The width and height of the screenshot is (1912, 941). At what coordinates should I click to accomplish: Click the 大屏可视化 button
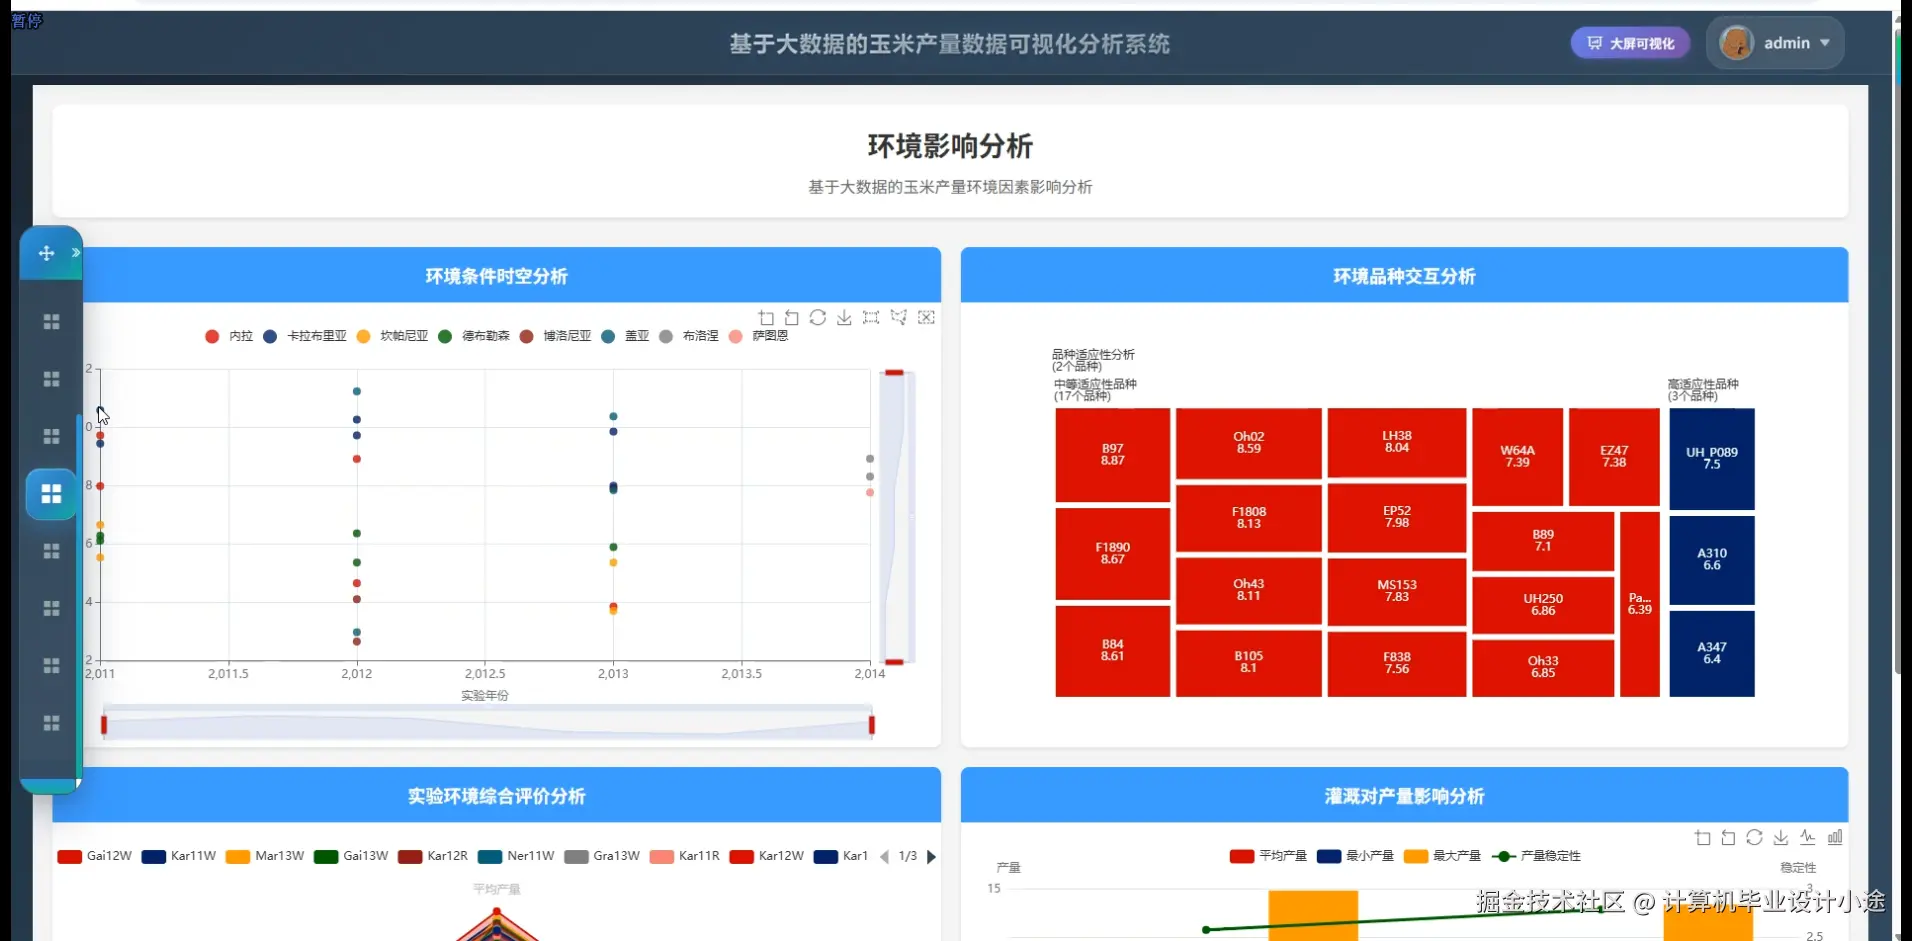coord(1629,42)
